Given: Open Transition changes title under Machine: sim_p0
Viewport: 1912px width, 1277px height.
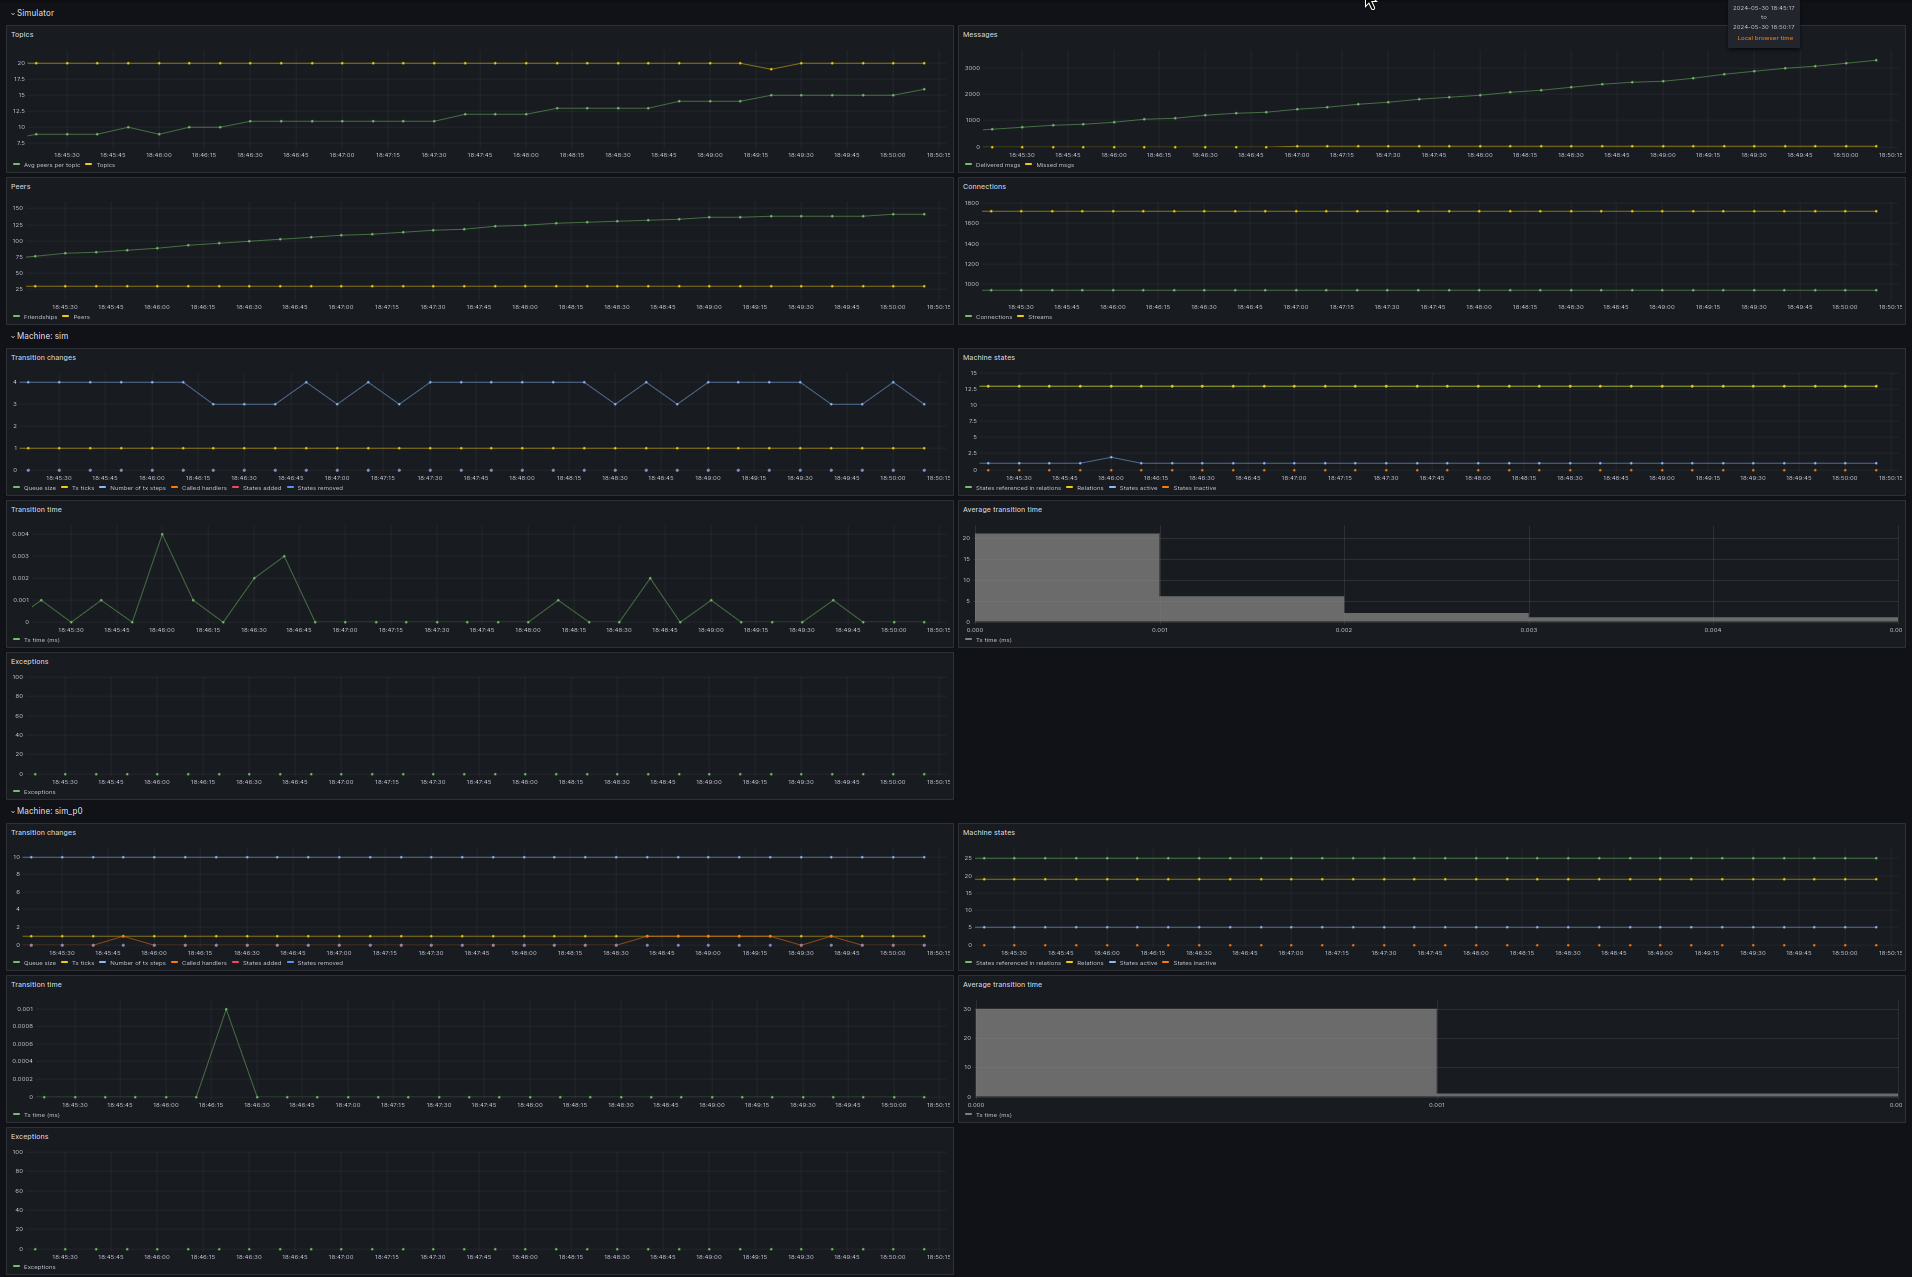Looking at the screenshot, I should pos(43,833).
